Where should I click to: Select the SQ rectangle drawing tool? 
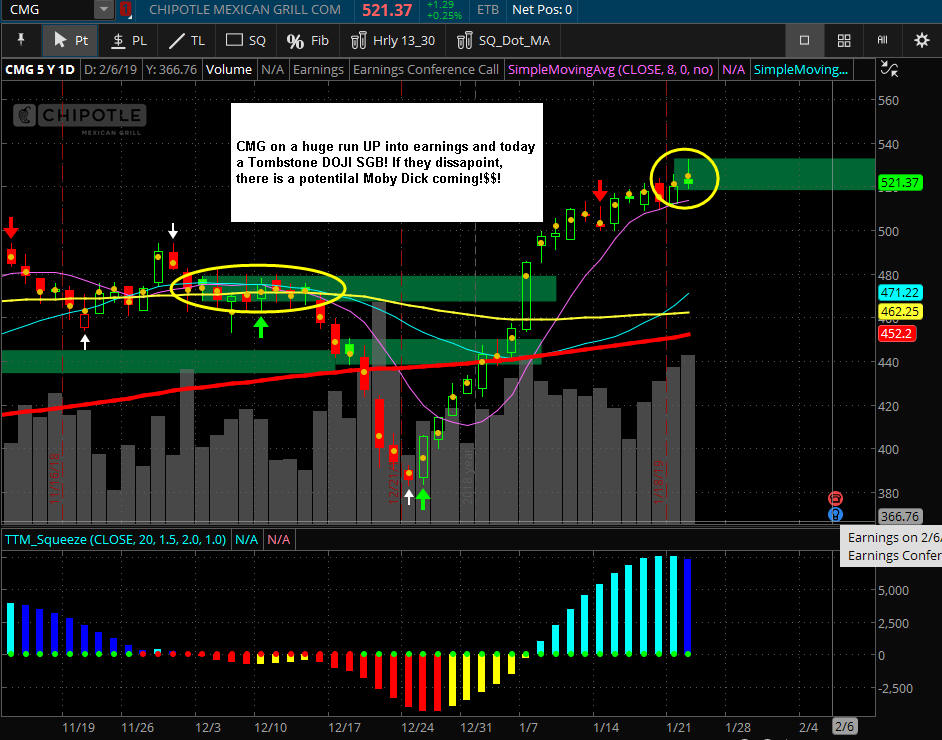(x=245, y=40)
